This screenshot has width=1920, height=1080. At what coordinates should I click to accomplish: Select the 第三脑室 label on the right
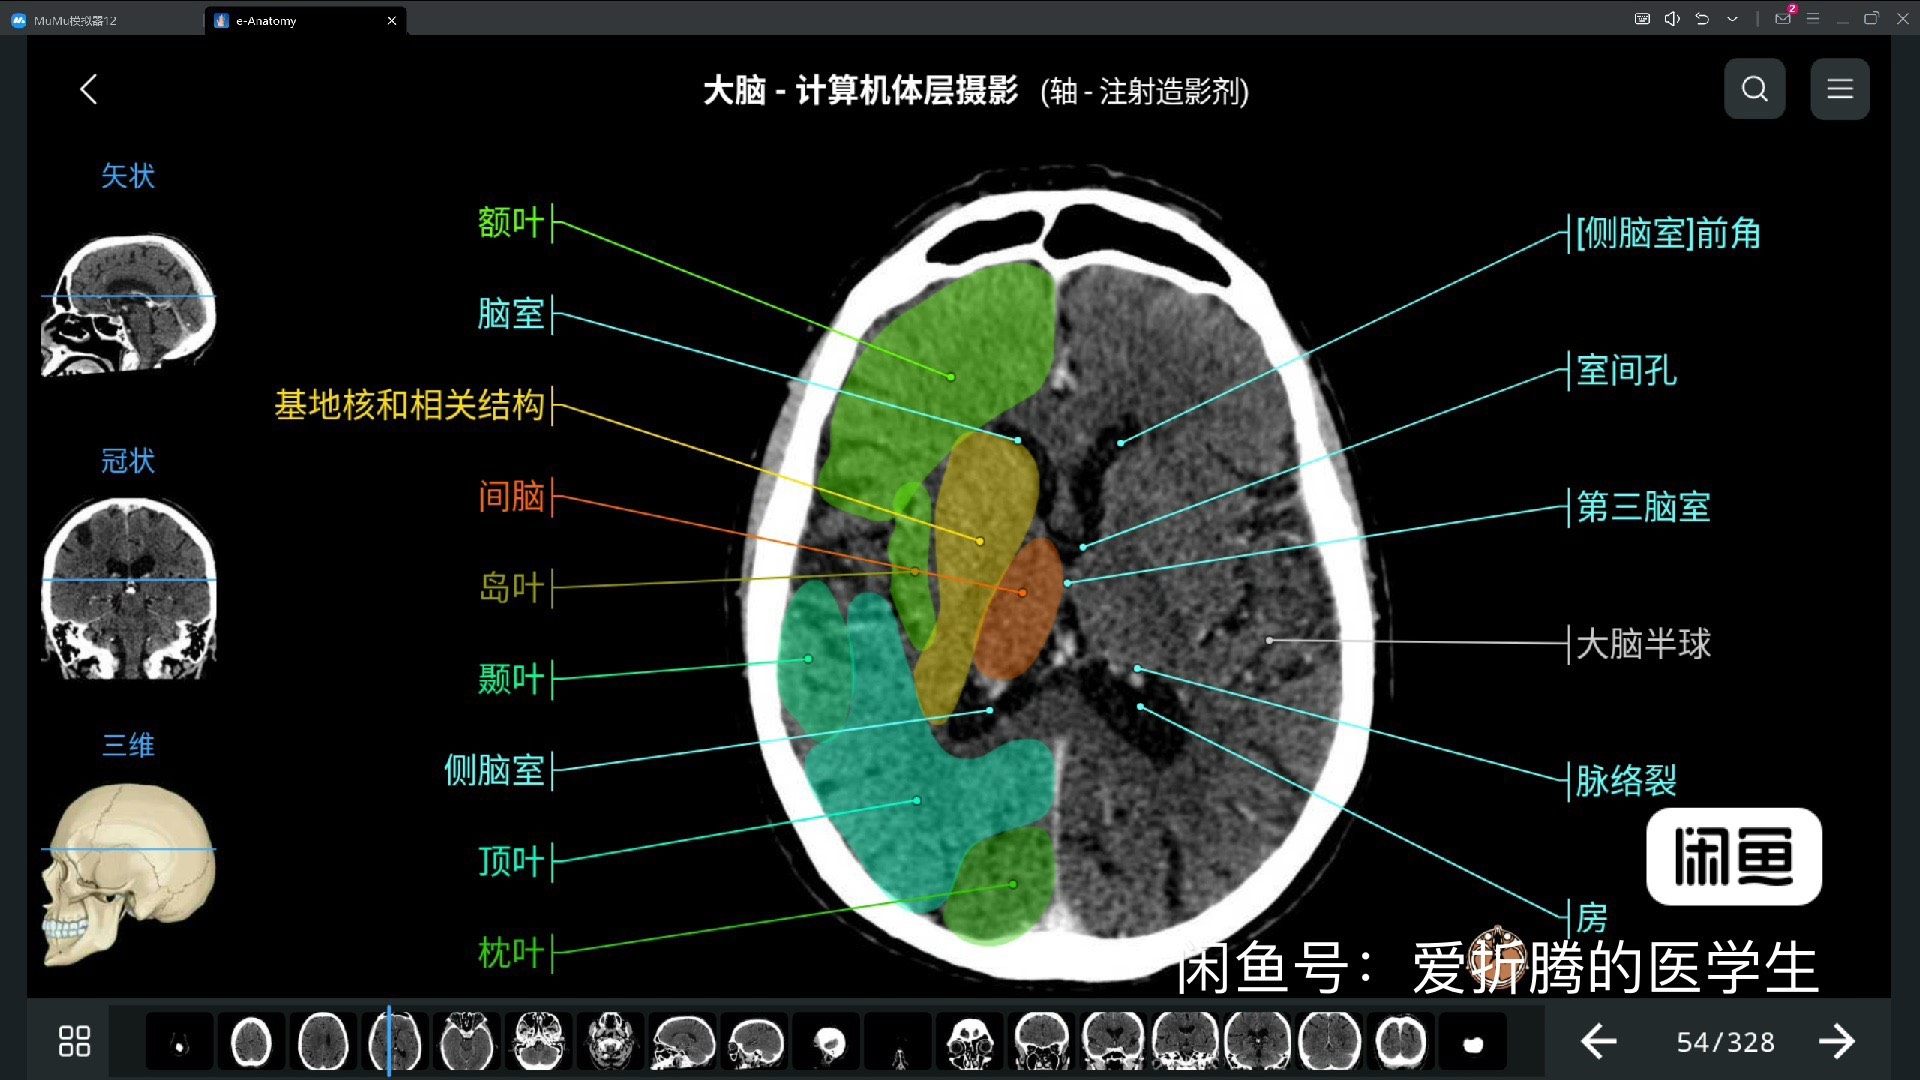pyautogui.click(x=1643, y=507)
